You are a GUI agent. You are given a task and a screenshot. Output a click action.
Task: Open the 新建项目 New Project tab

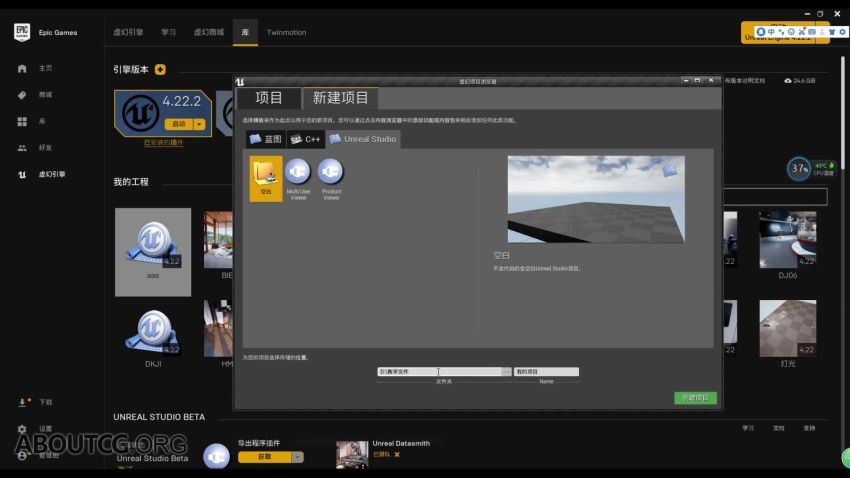[x=340, y=98]
